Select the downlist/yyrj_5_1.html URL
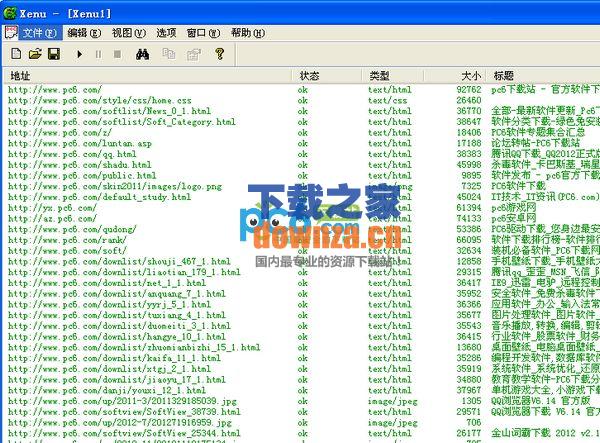The height and width of the screenshot is (443, 600). pos(109,304)
